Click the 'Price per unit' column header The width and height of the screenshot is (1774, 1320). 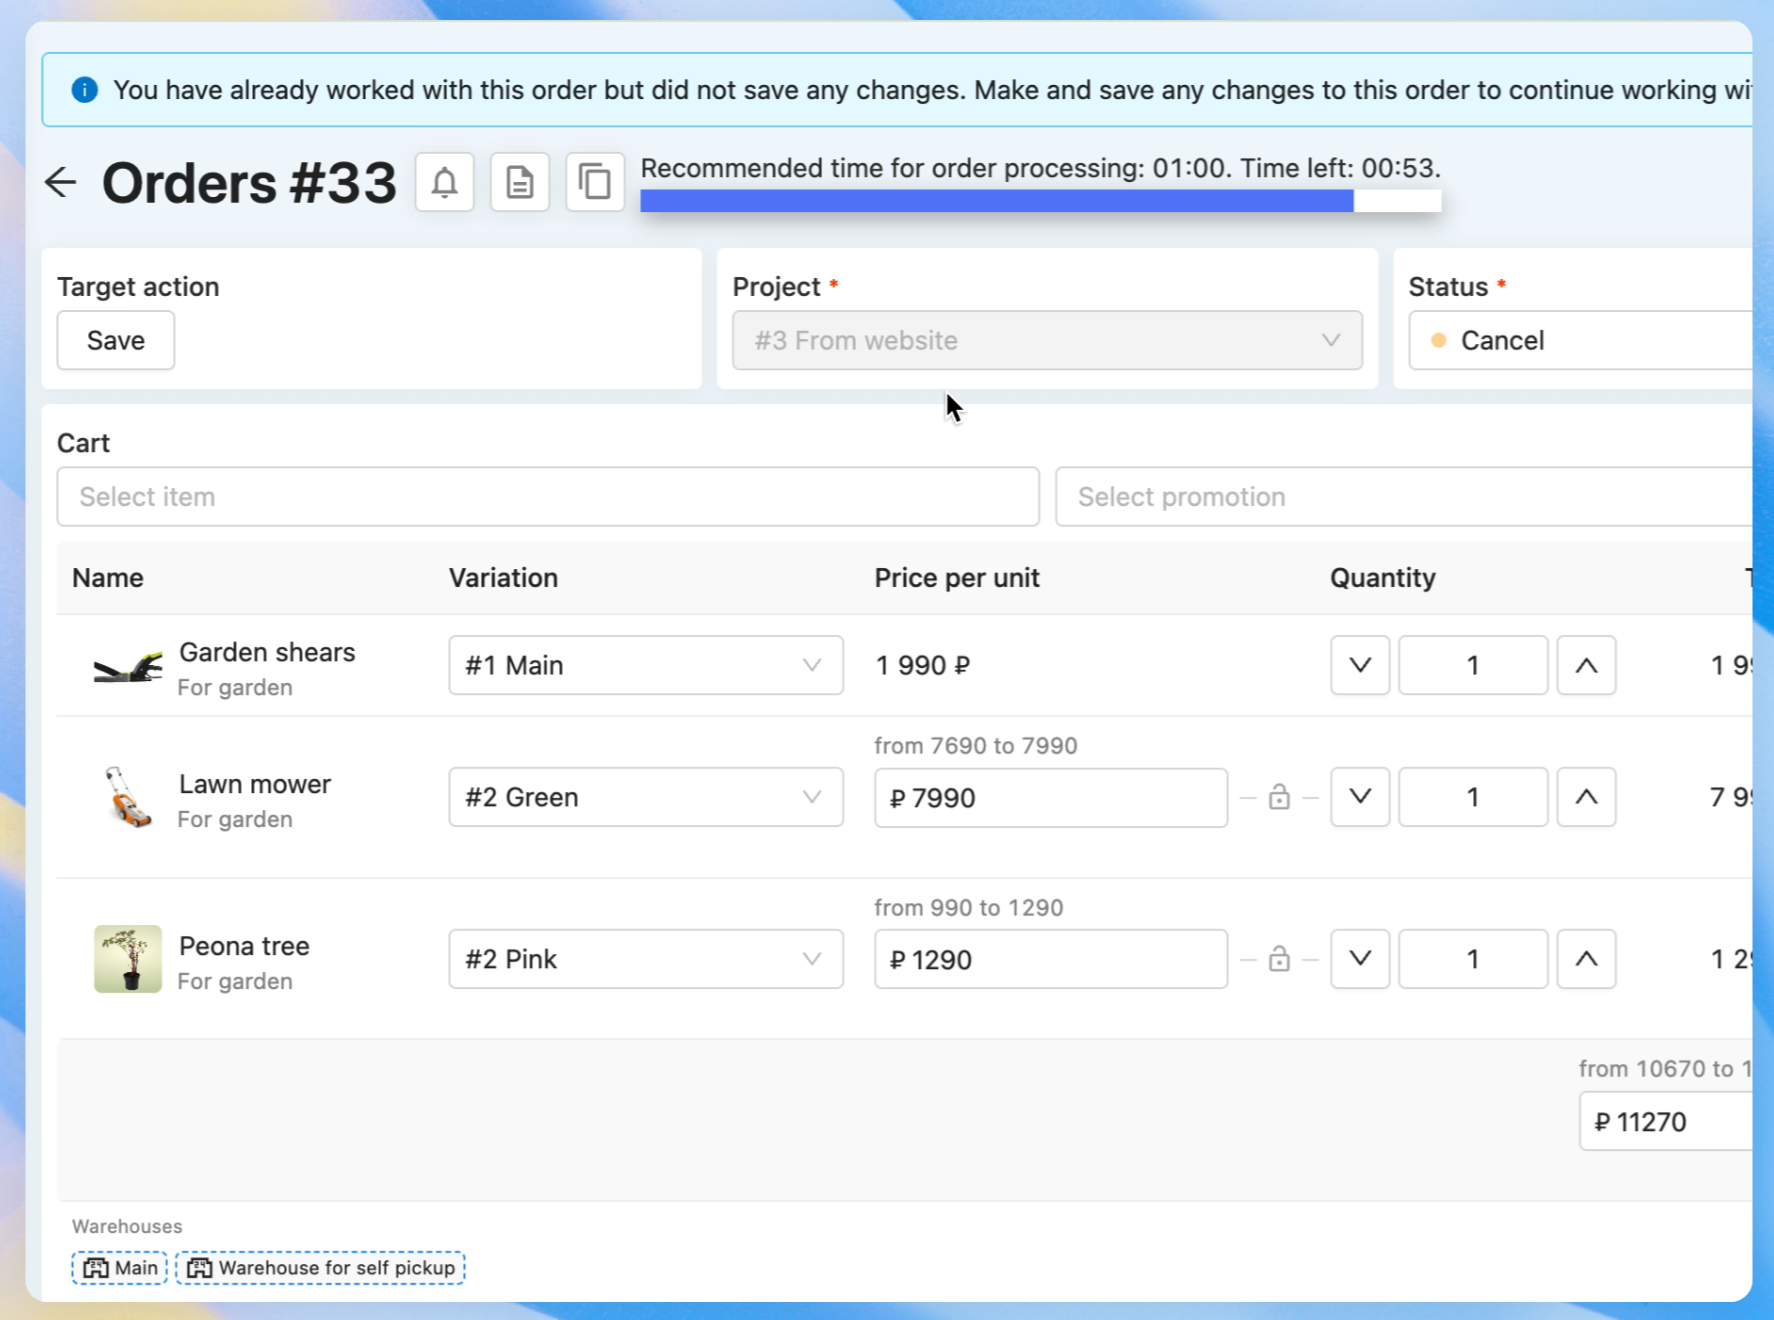957,577
